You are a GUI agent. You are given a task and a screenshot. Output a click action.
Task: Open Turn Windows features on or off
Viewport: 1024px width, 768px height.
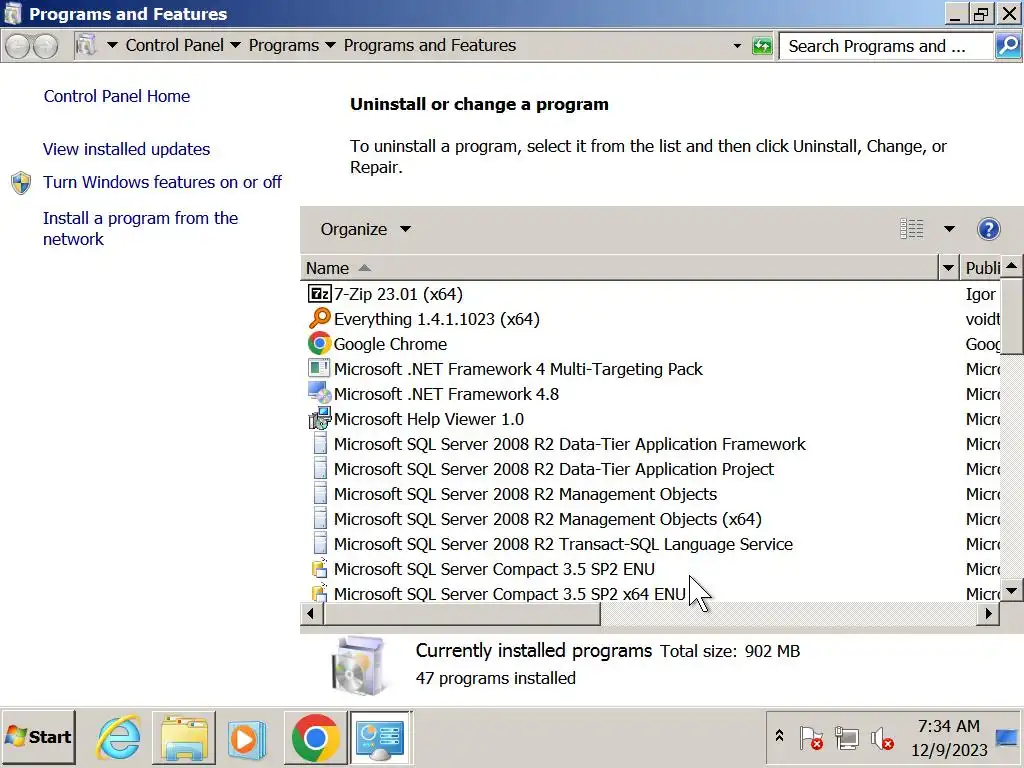(162, 182)
